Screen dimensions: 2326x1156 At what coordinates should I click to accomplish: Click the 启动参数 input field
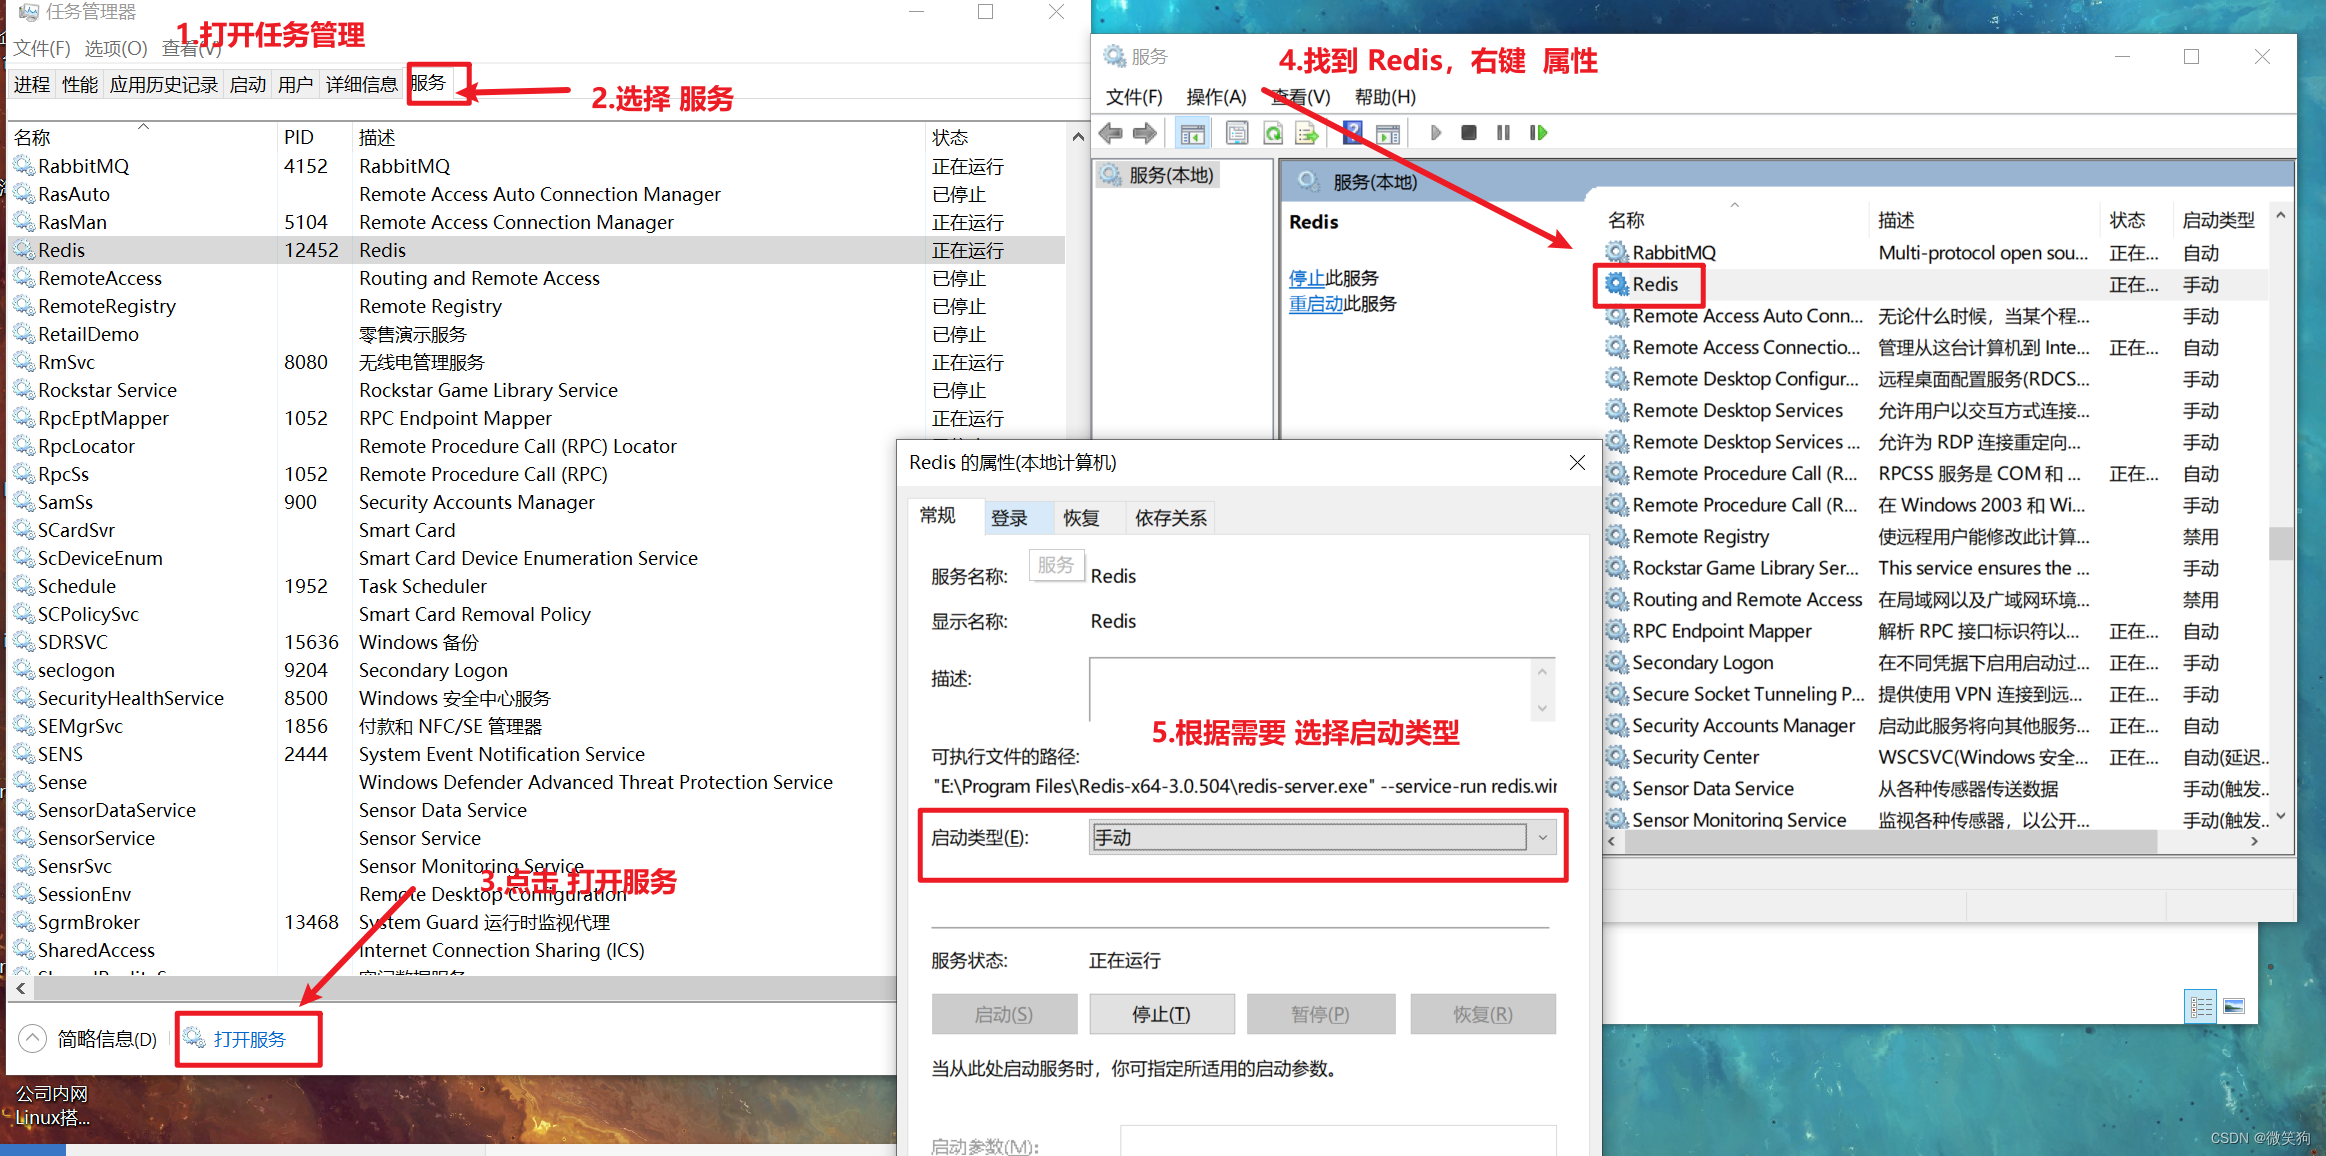click(1338, 1141)
